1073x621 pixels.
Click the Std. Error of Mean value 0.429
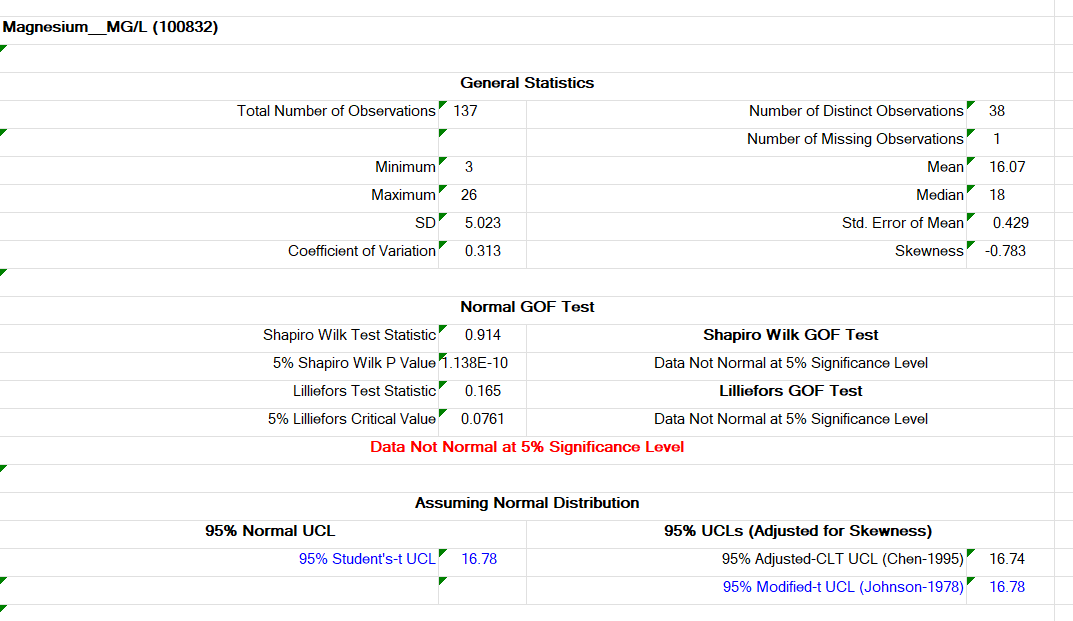1010,223
